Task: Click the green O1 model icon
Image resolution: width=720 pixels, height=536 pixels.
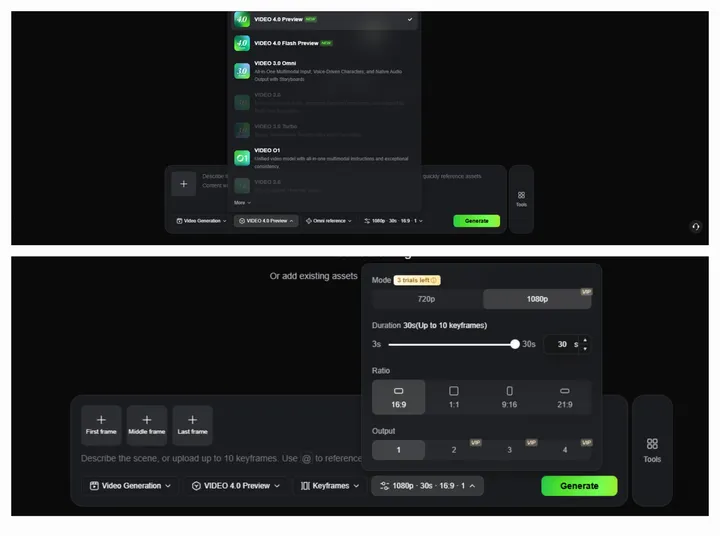Action: pyautogui.click(x=242, y=158)
